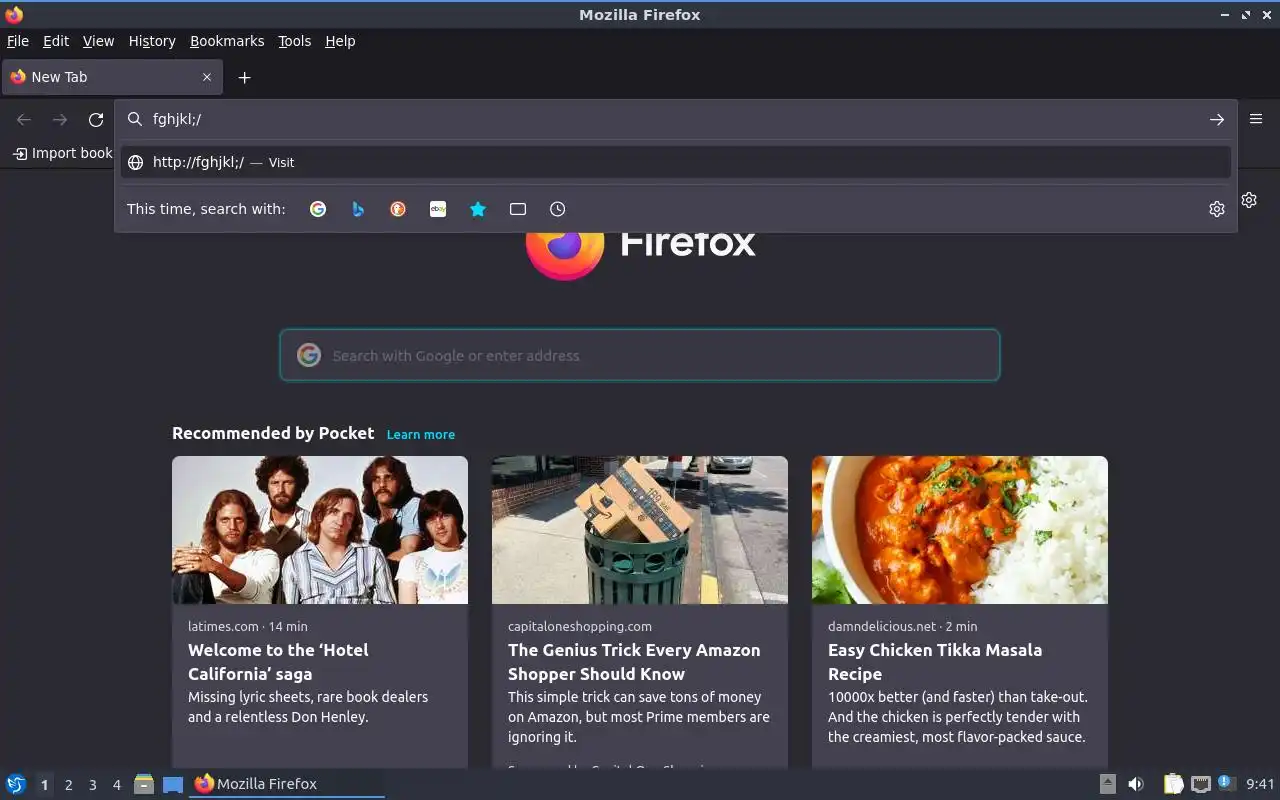Show desktop icon in taskbar
The height and width of the screenshot is (800, 1280).
click(173, 784)
